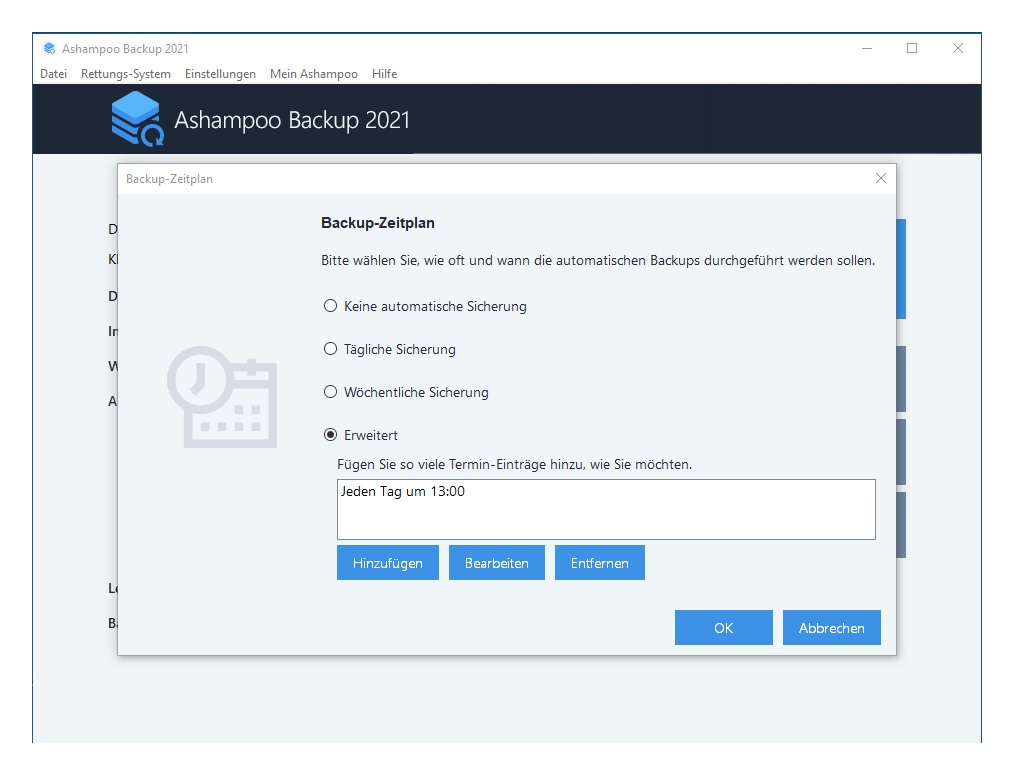This screenshot has height=775, width=1014.
Task: Select the Erweitert radio button
Action: (x=330, y=435)
